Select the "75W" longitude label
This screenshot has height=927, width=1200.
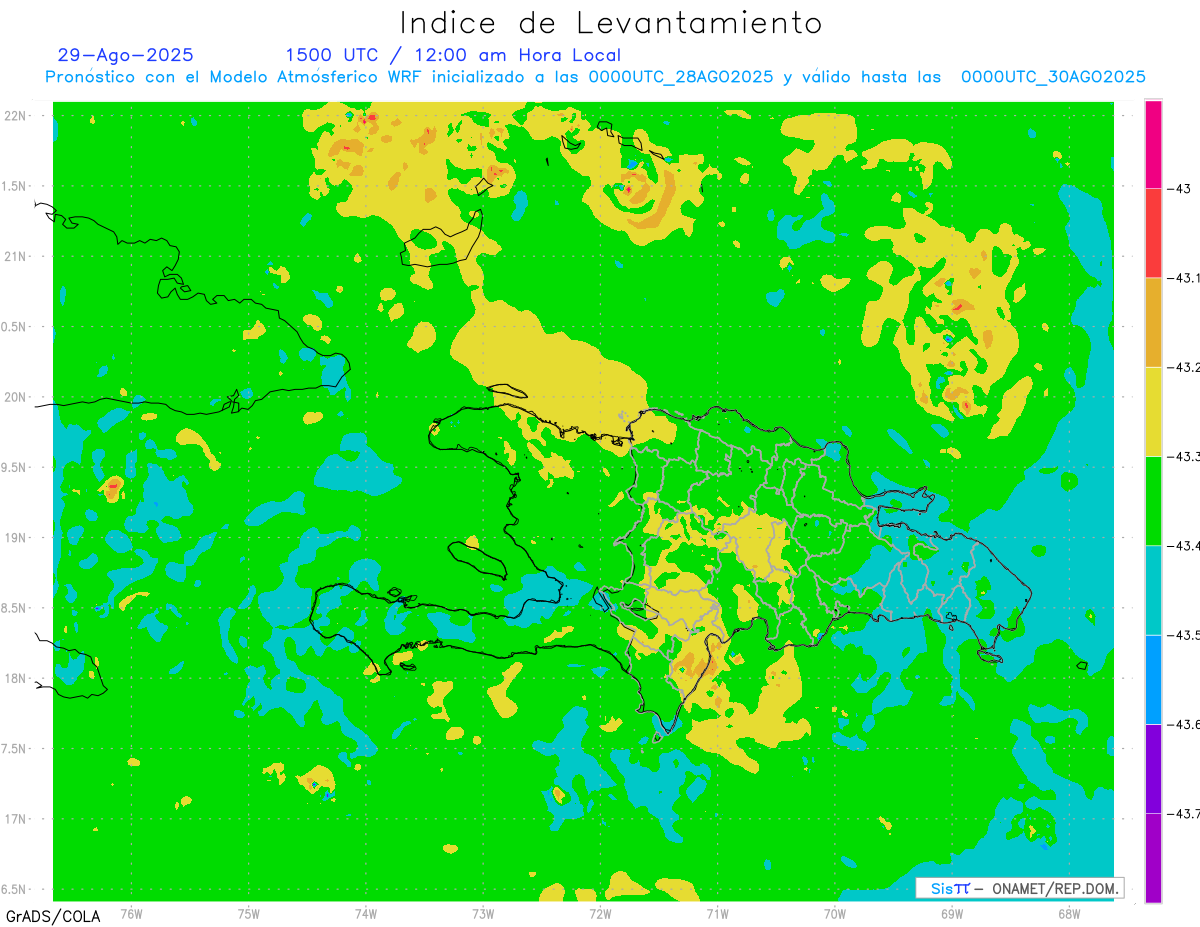[x=248, y=913]
